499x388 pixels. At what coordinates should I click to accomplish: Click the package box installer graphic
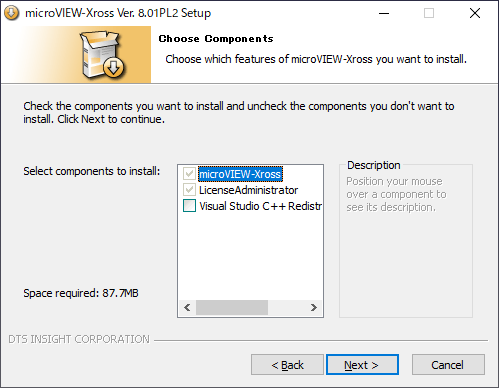(x=102, y=54)
